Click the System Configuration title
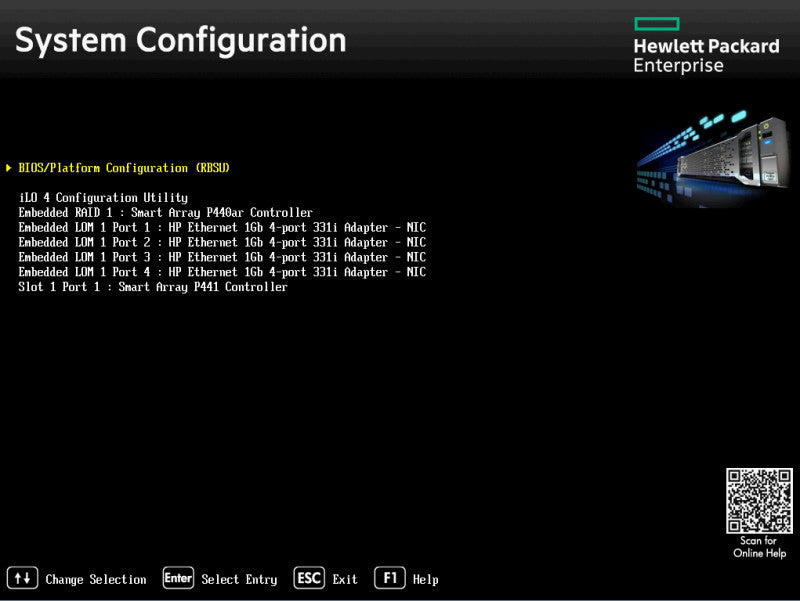The height and width of the screenshot is (601, 800). point(181,40)
